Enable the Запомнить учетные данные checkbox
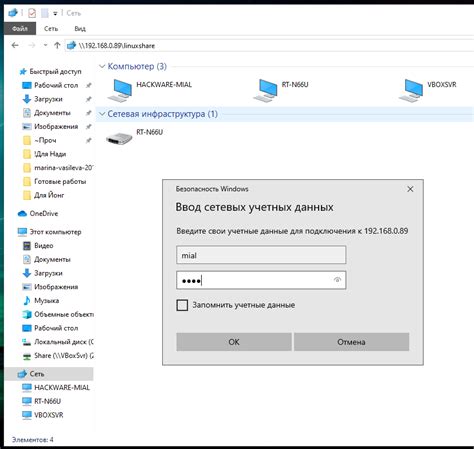This screenshot has width=474, height=449. [182, 305]
